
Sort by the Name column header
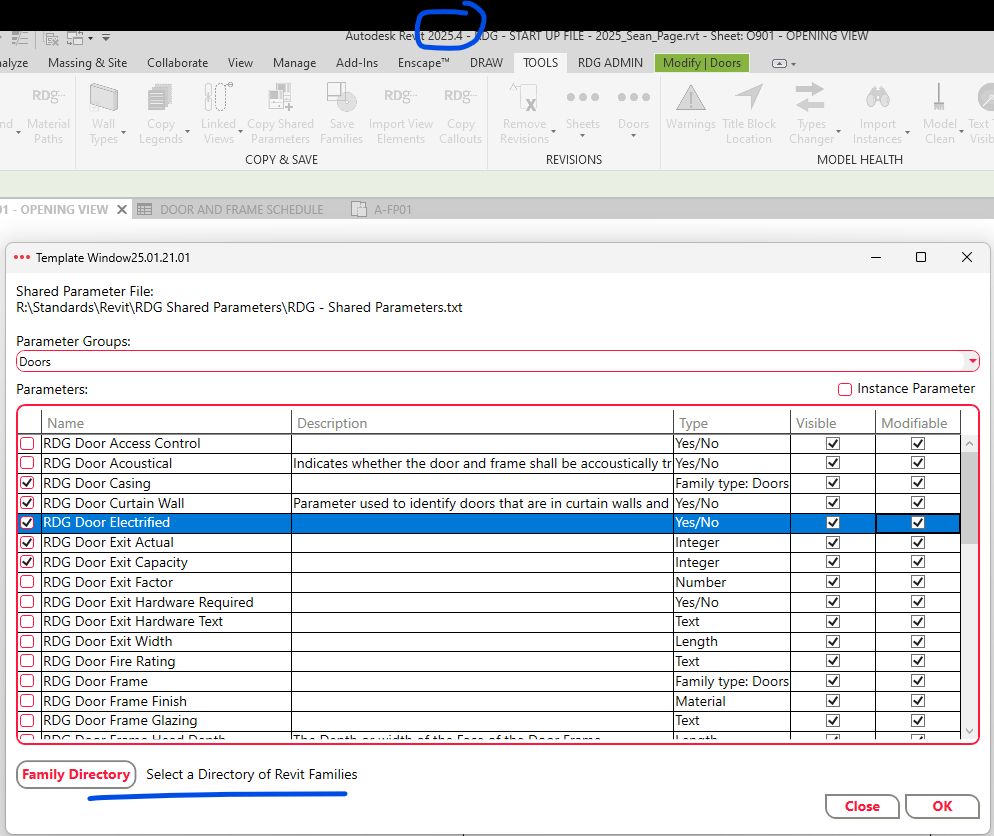[166, 423]
